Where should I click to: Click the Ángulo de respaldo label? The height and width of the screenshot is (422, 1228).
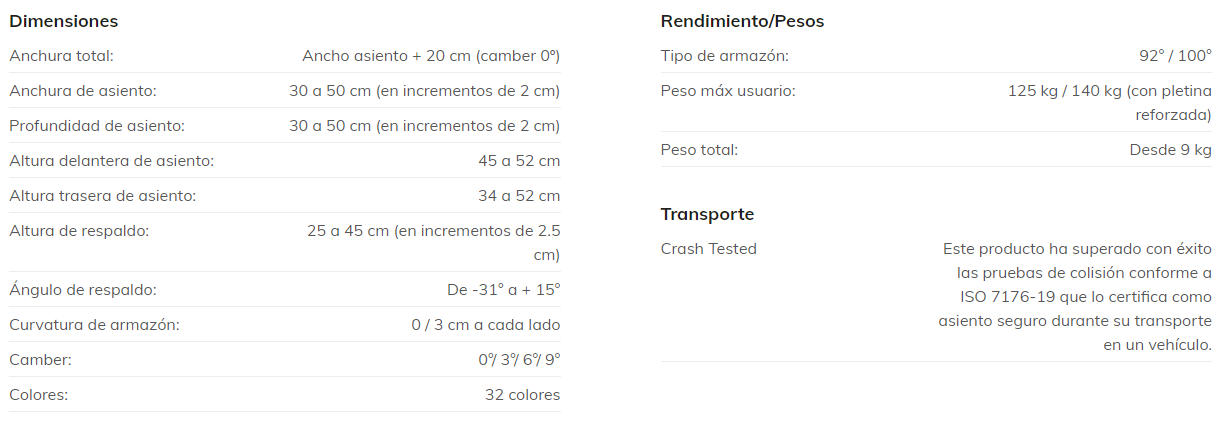(x=83, y=290)
